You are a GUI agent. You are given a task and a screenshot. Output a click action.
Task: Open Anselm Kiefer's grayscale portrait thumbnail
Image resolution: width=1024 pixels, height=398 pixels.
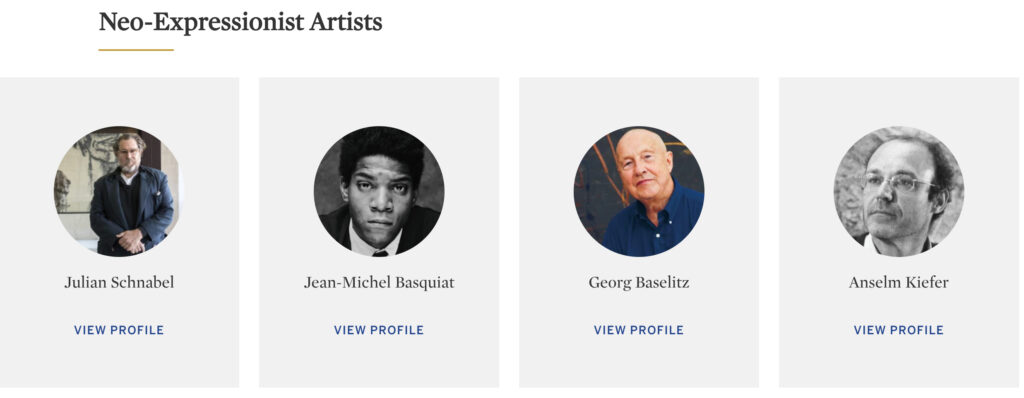tap(899, 191)
